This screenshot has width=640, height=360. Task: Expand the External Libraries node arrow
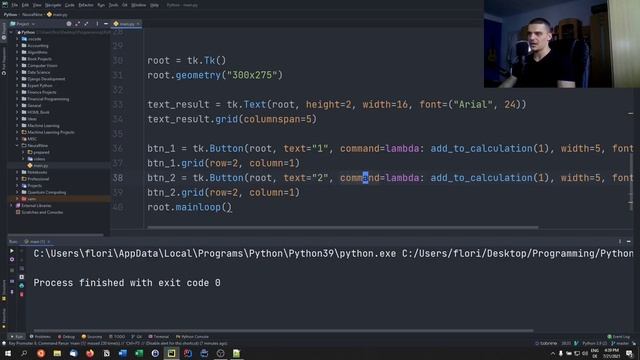pos(12,206)
